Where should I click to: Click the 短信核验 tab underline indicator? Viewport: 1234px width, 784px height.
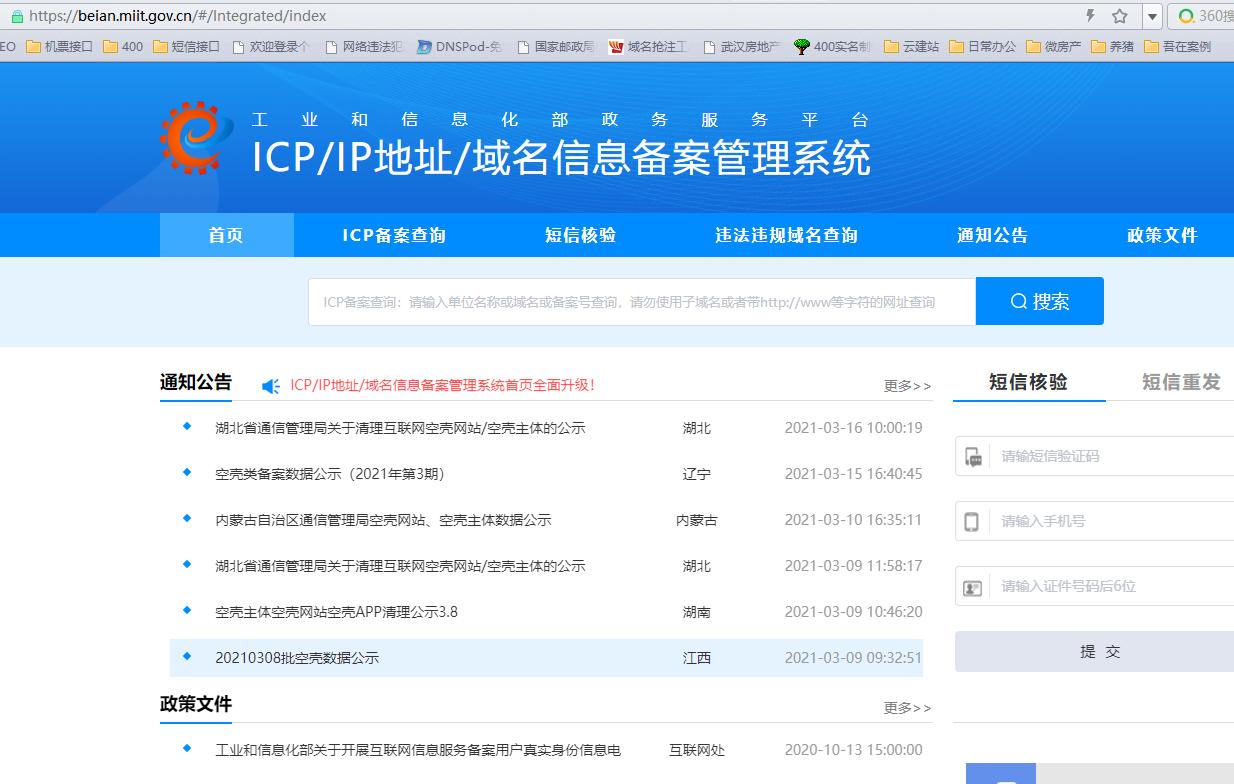(1028, 399)
